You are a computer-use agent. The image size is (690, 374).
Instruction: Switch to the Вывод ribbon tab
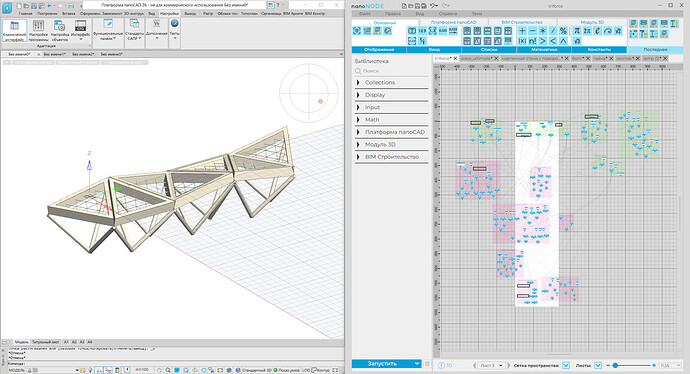click(190, 14)
